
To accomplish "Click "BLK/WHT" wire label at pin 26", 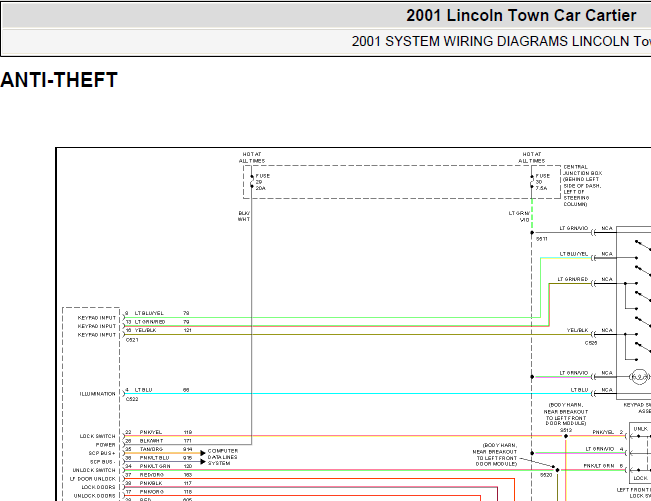I will (x=152, y=441).
